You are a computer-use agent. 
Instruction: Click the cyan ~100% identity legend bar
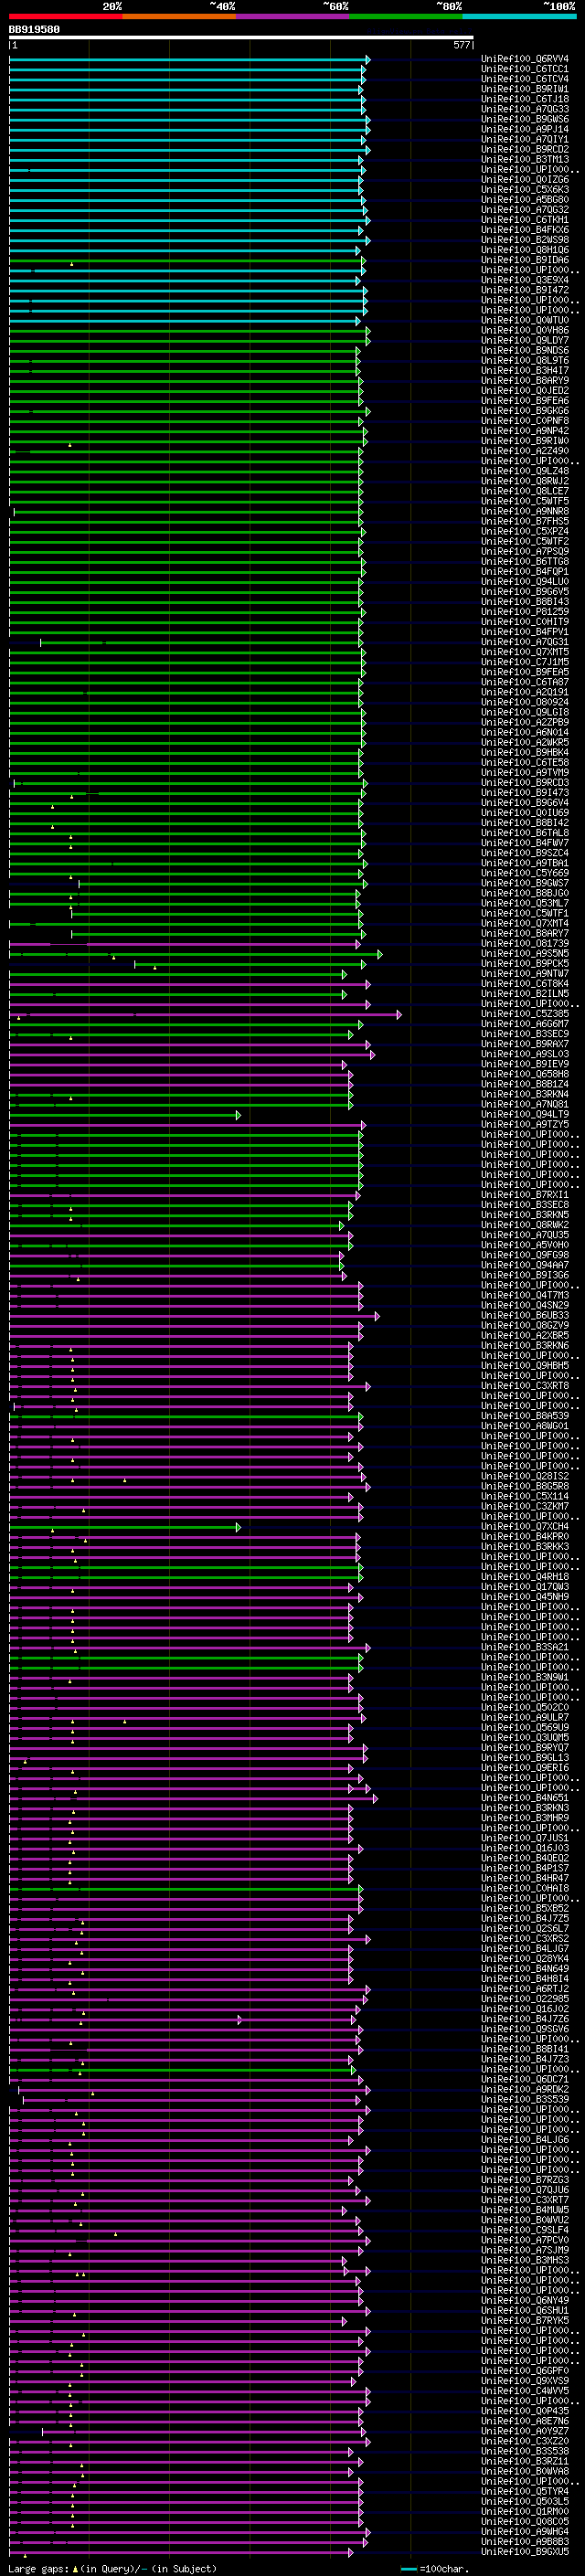tap(520, 16)
